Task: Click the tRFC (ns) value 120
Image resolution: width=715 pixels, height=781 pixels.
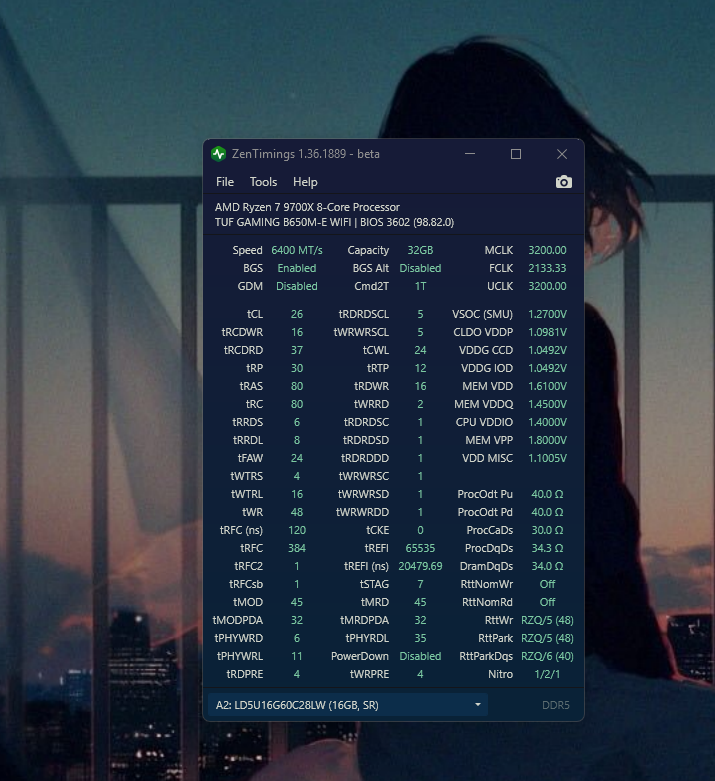Action: (x=296, y=530)
